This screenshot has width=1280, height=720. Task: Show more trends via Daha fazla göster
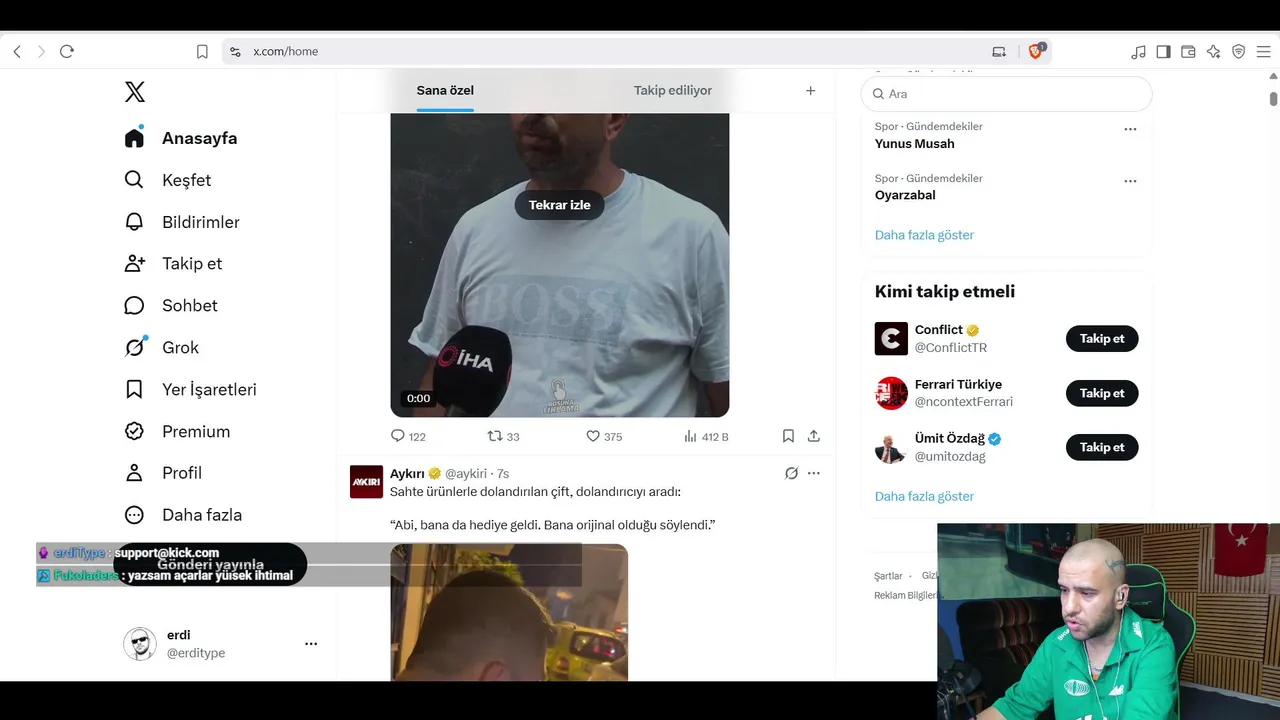(924, 235)
